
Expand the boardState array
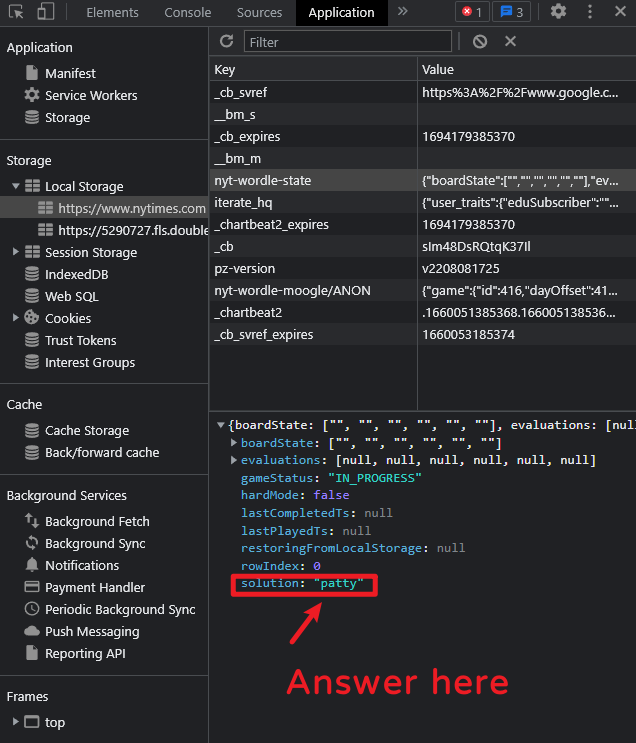(234, 443)
